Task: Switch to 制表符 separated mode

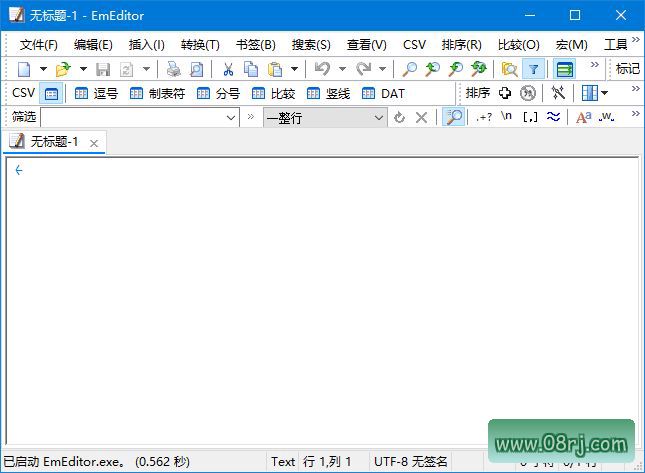Action: tap(157, 94)
